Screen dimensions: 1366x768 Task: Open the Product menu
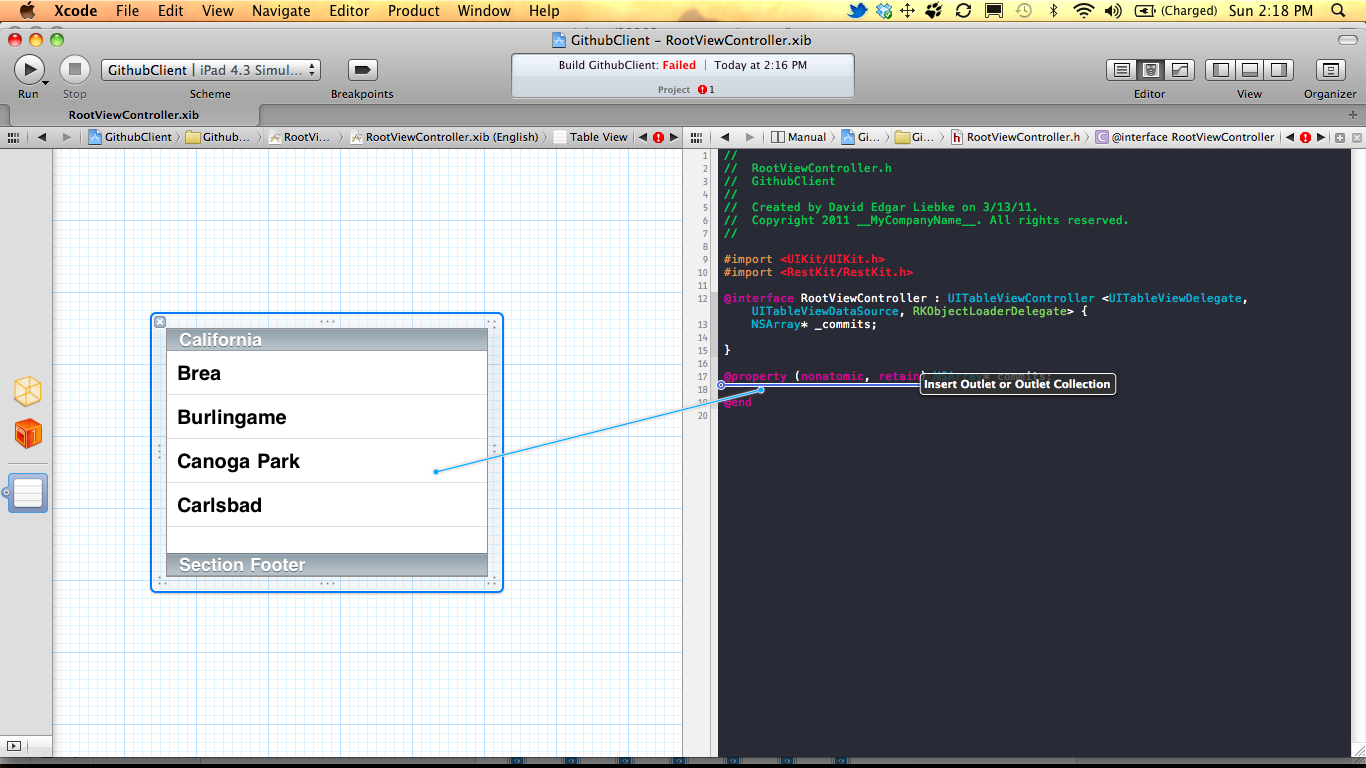click(x=413, y=11)
